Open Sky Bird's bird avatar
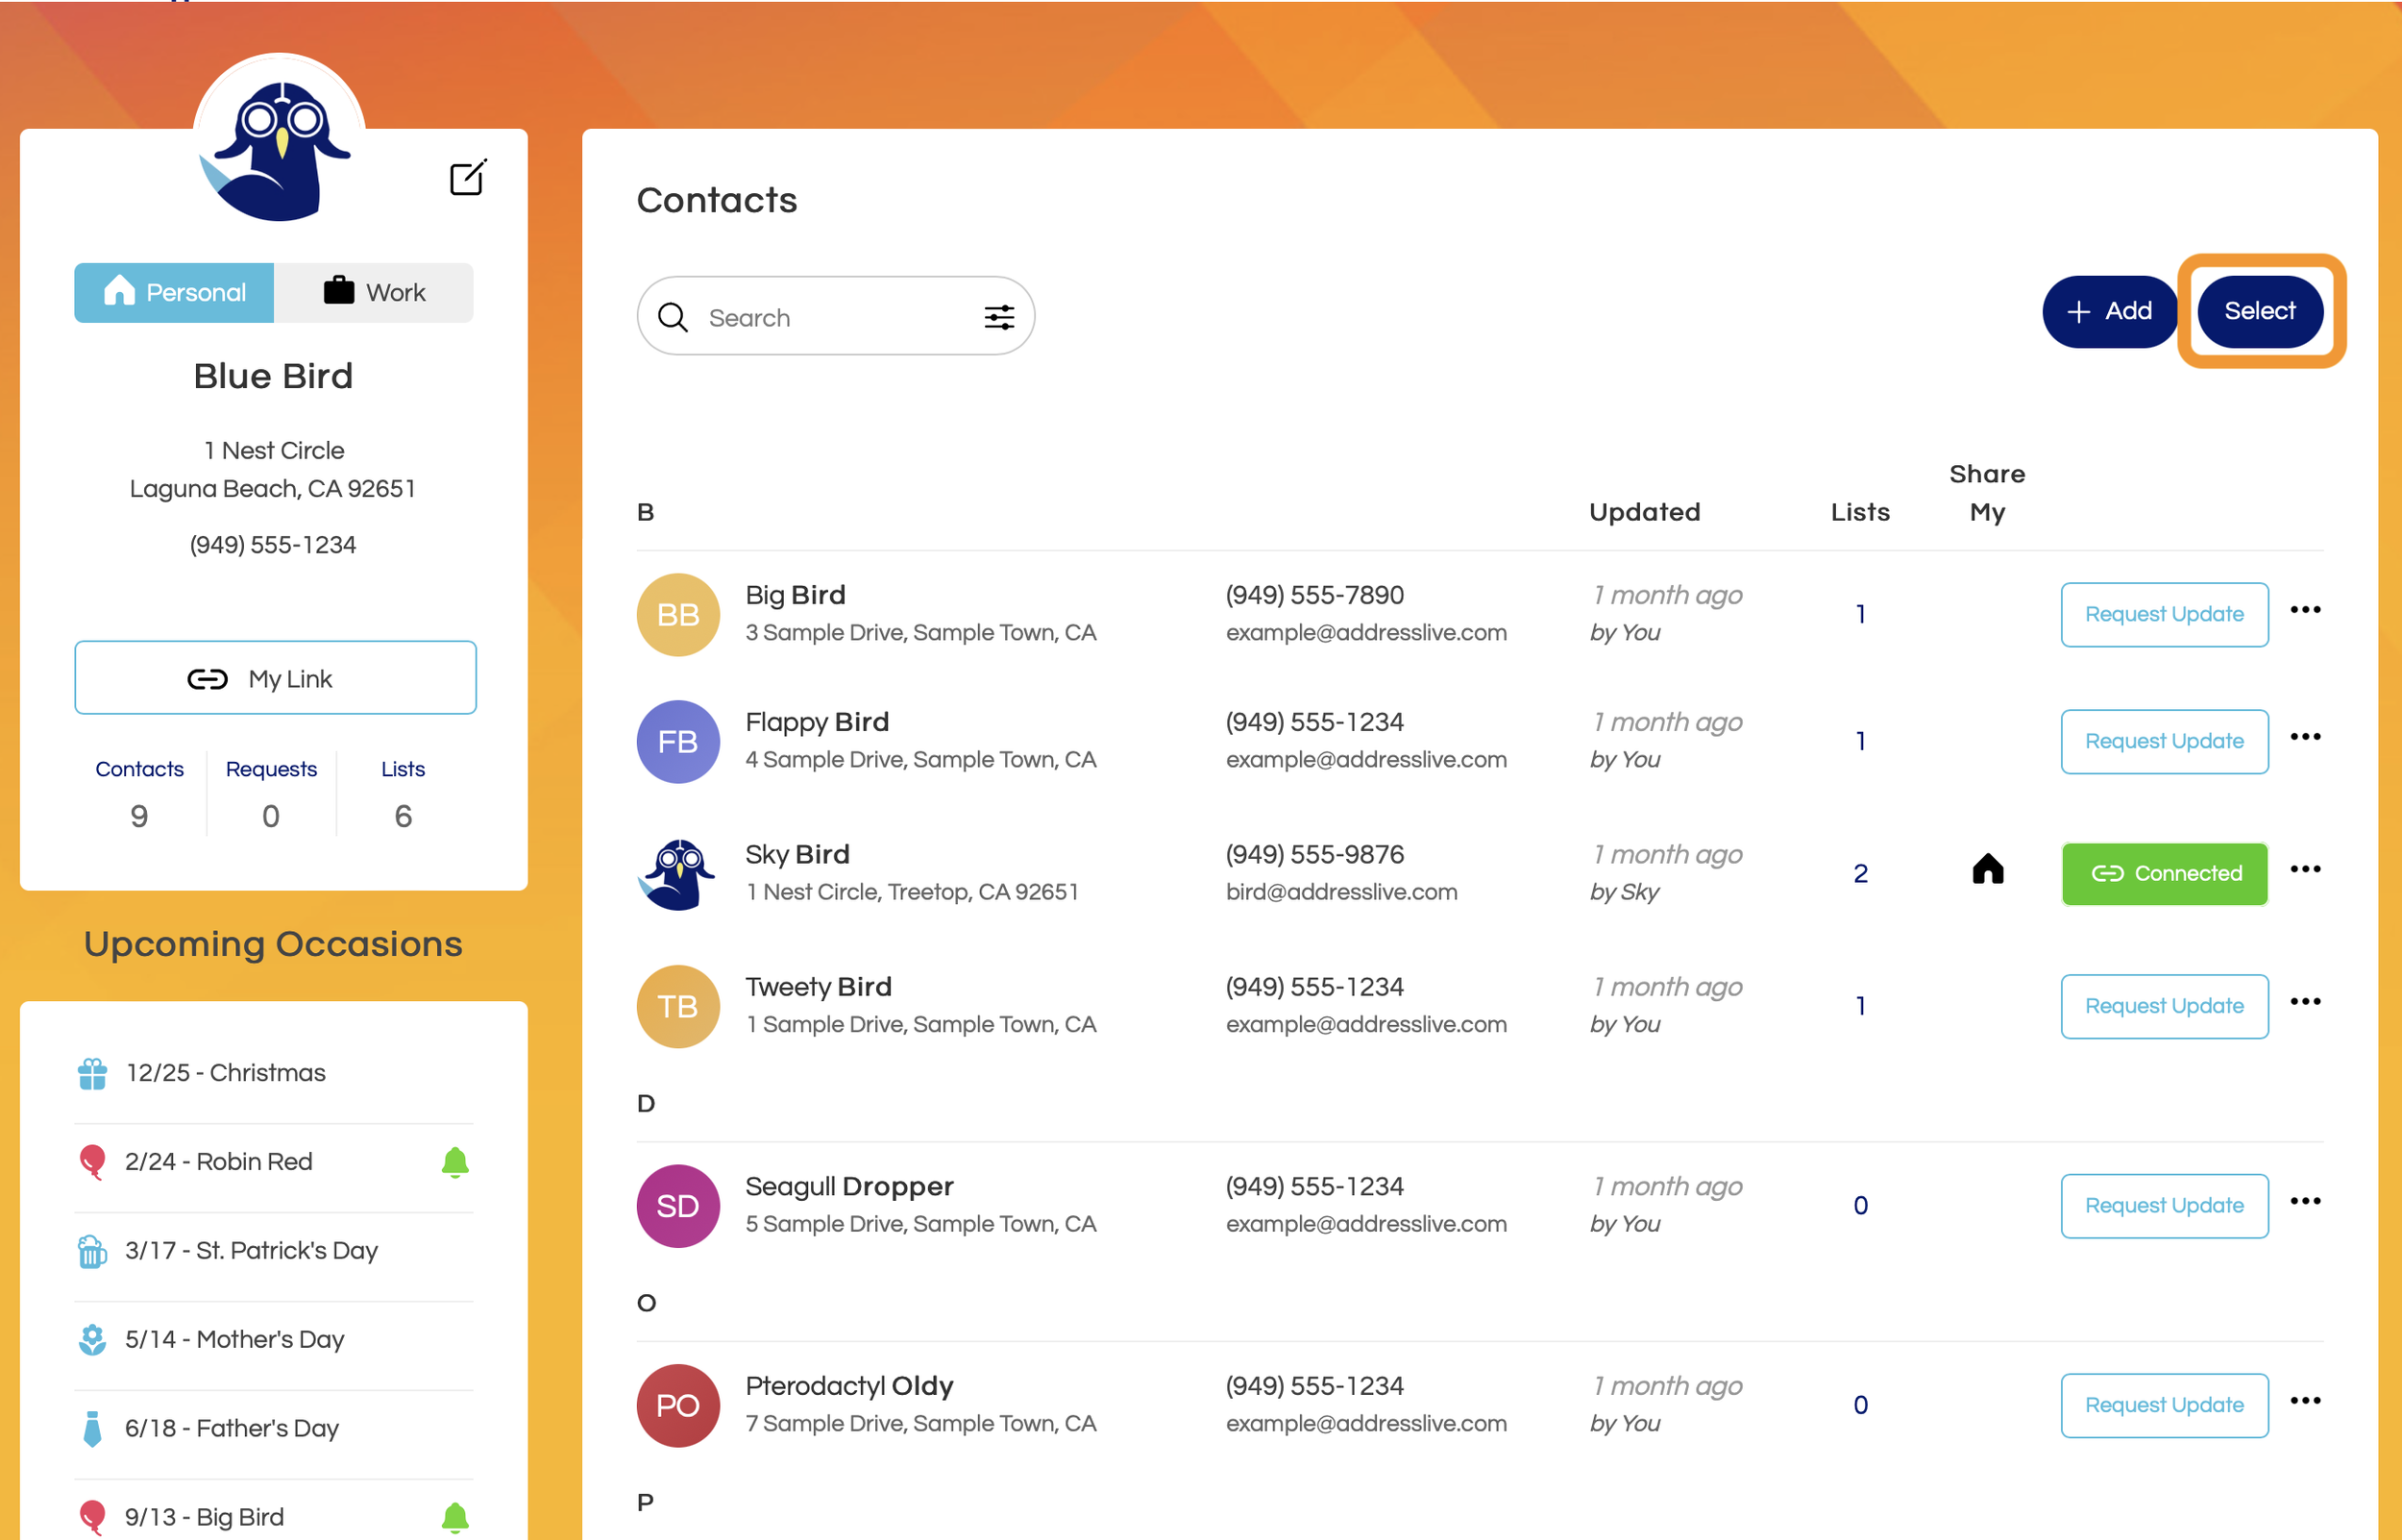Viewport: 2402px width, 1540px height. click(x=678, y=873)
